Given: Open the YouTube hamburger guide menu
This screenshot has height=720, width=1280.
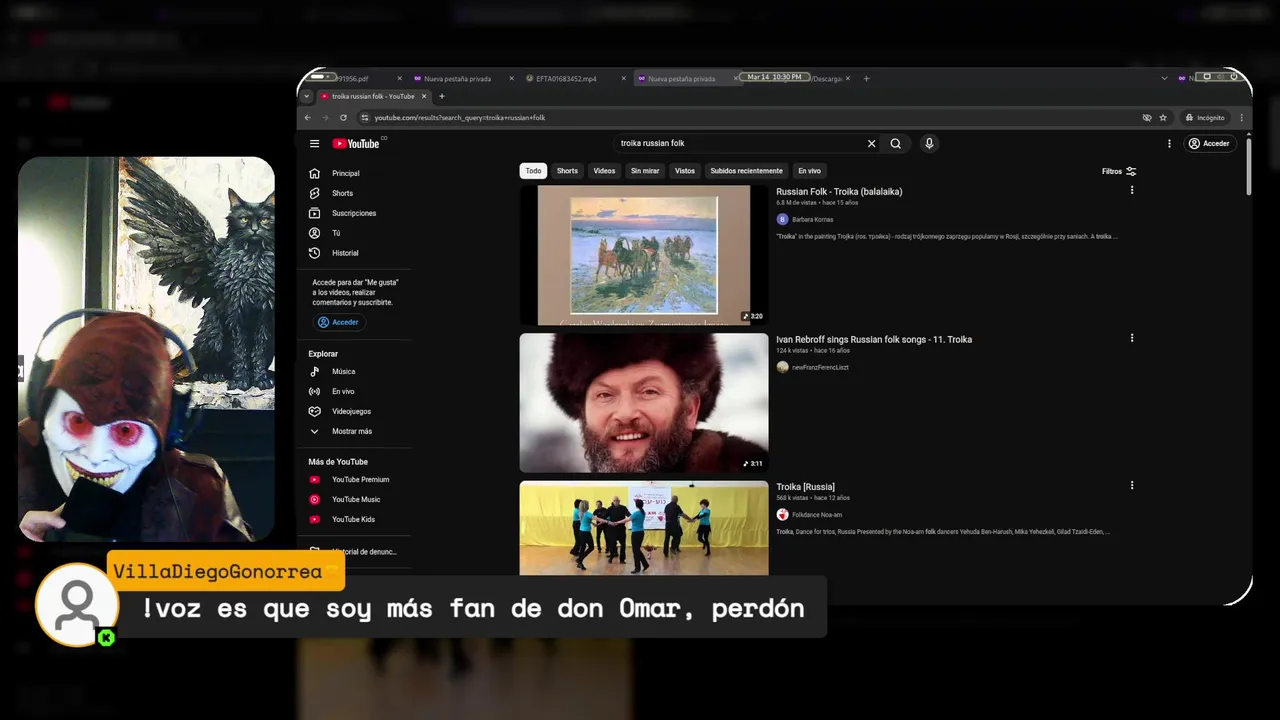Looking at the screenshot, I should click(x=314, y=143).
